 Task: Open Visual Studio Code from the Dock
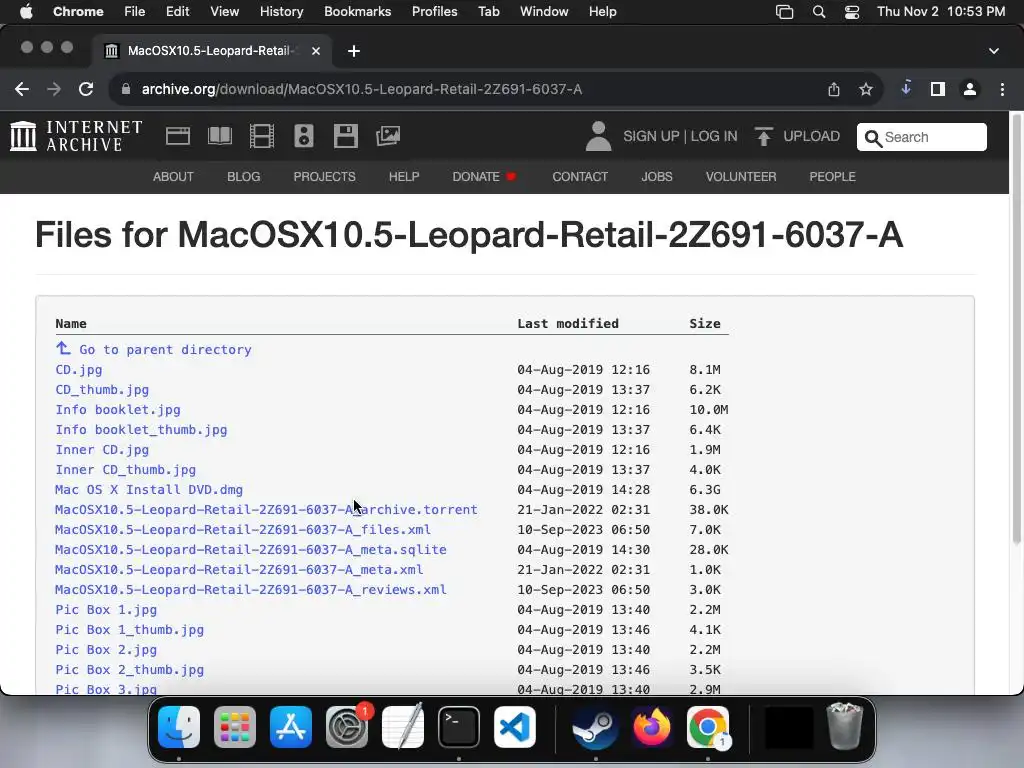click(515, 727)
